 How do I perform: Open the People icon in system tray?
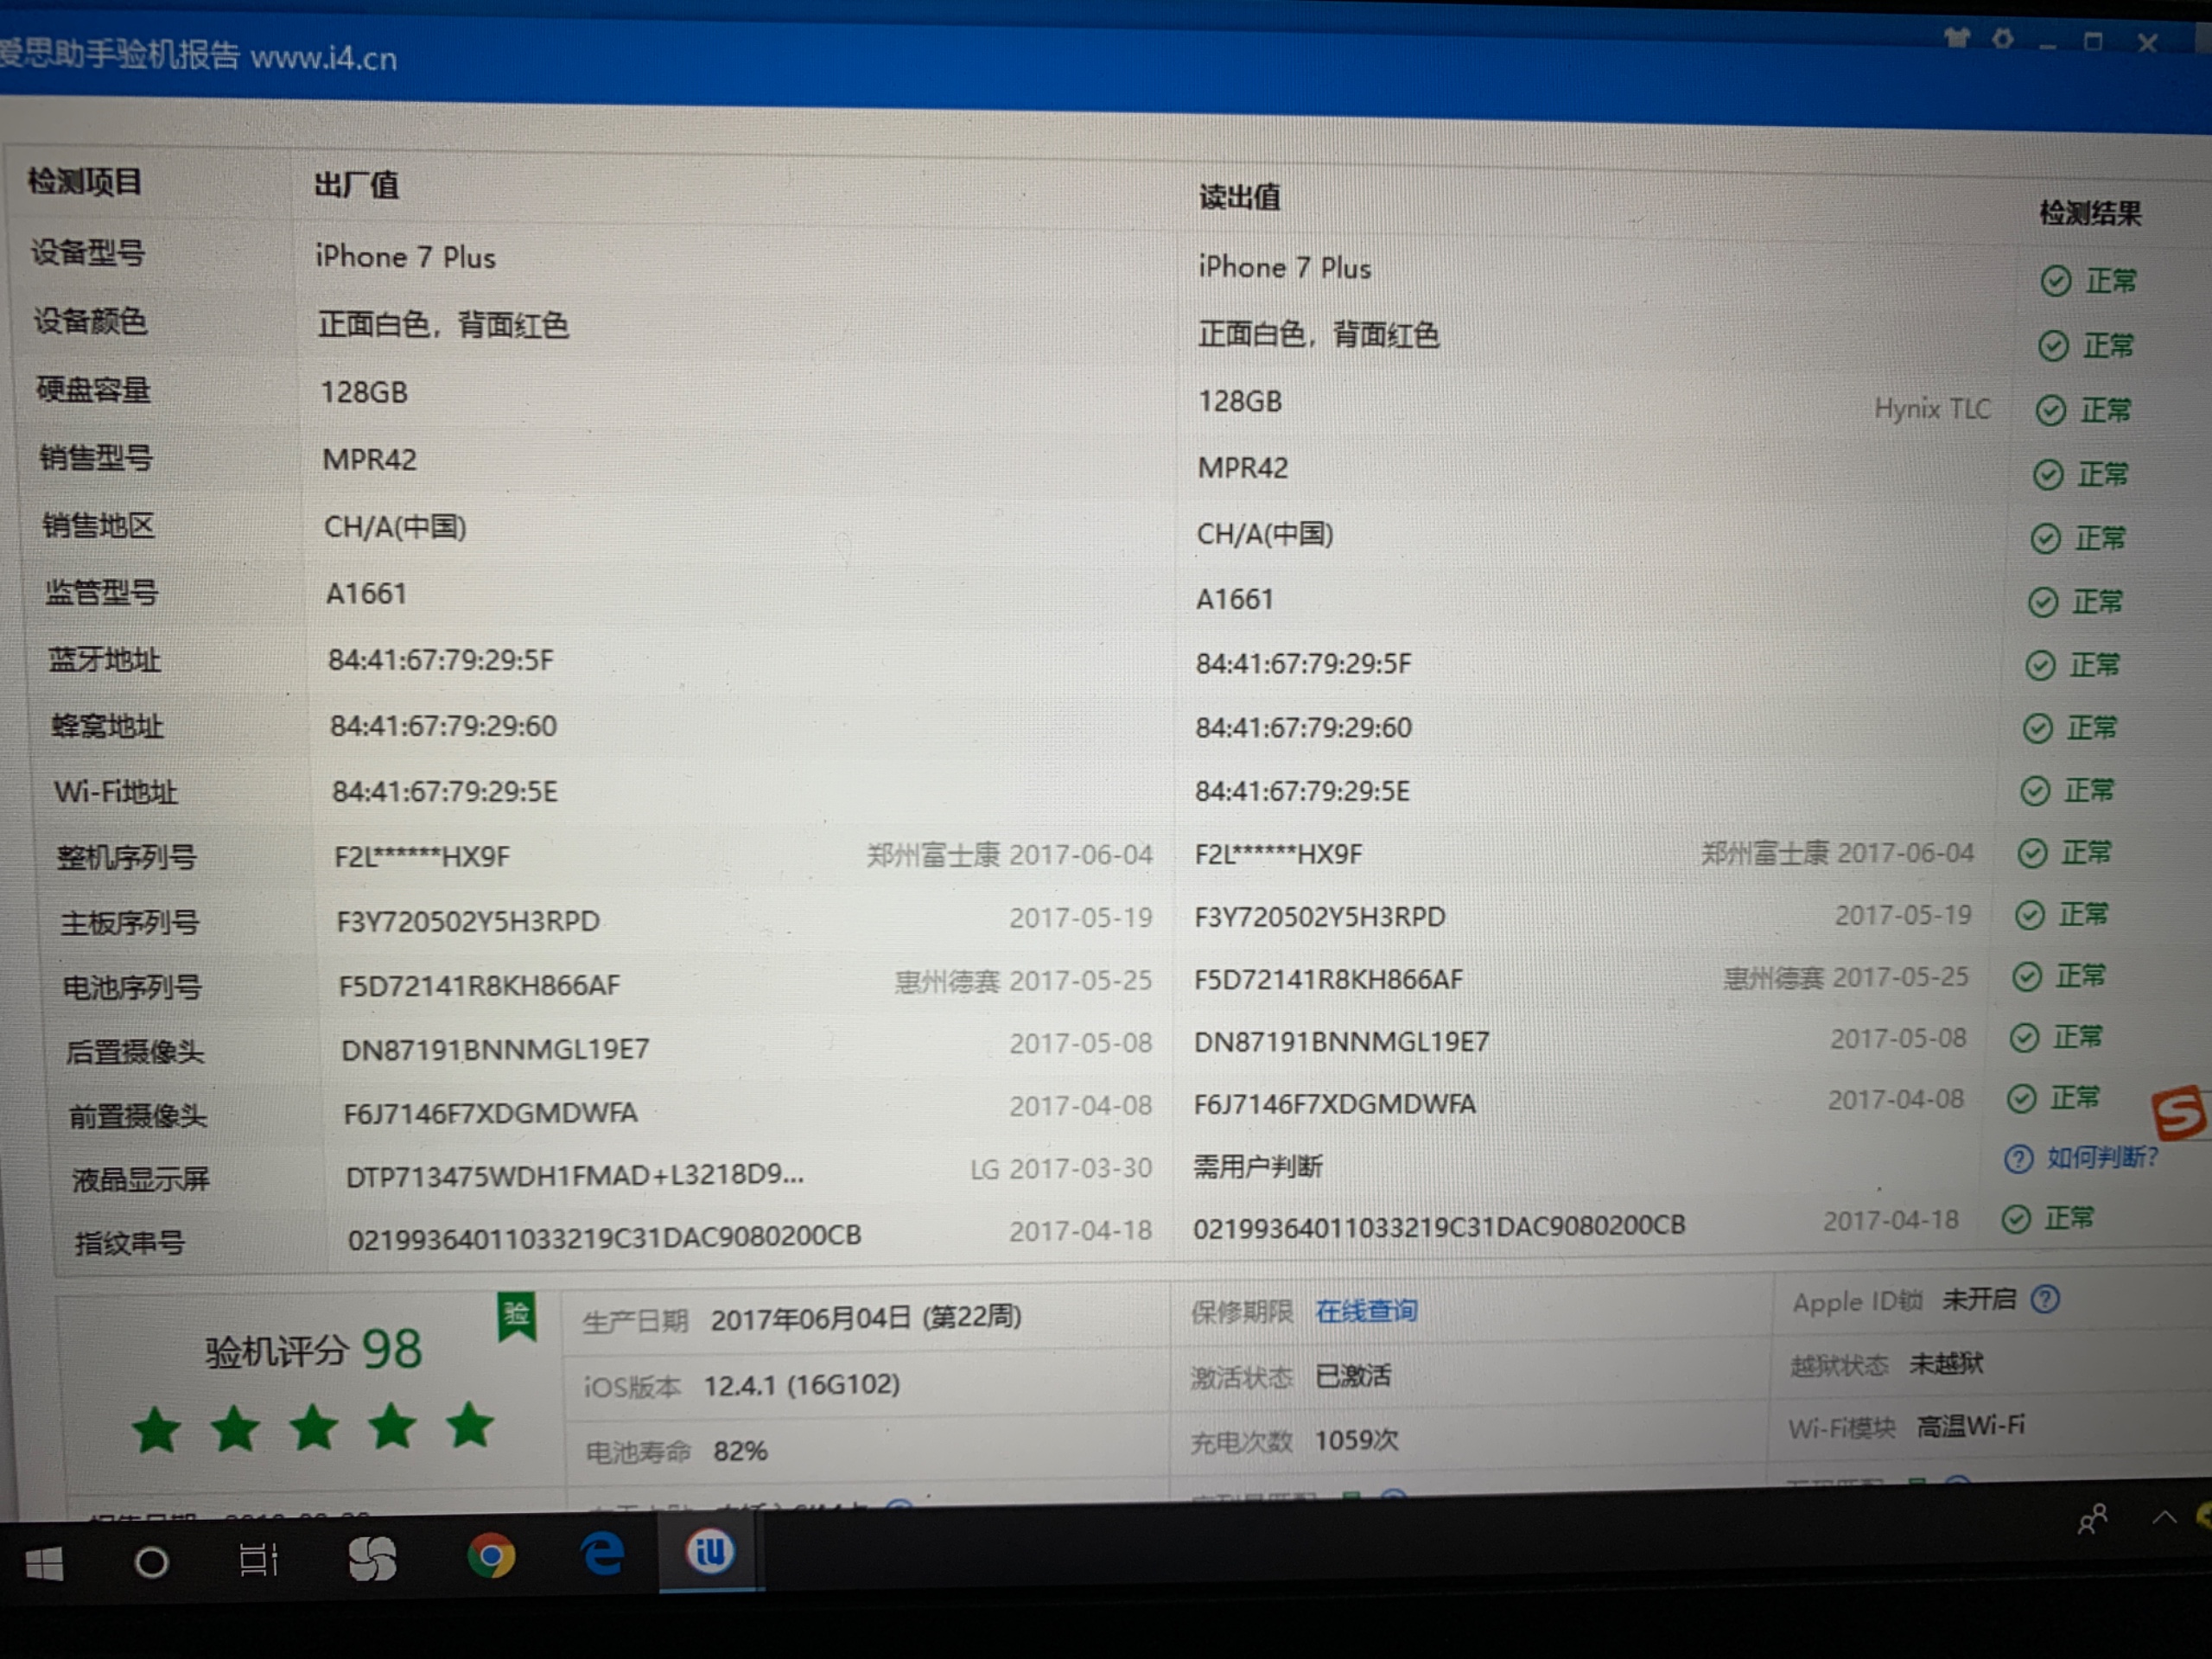[2092, 1519]
